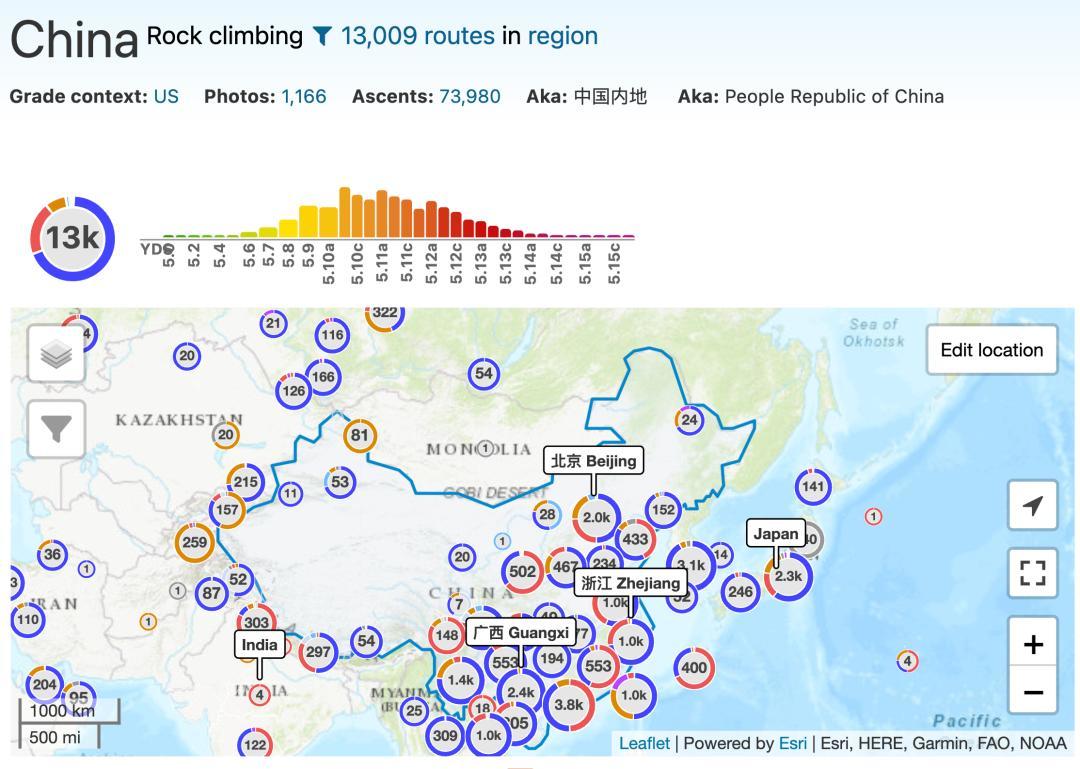This screenshot has height=769, width=1080.
Task: Click the locate-me arrow on map
Action: pos(1032,505)
